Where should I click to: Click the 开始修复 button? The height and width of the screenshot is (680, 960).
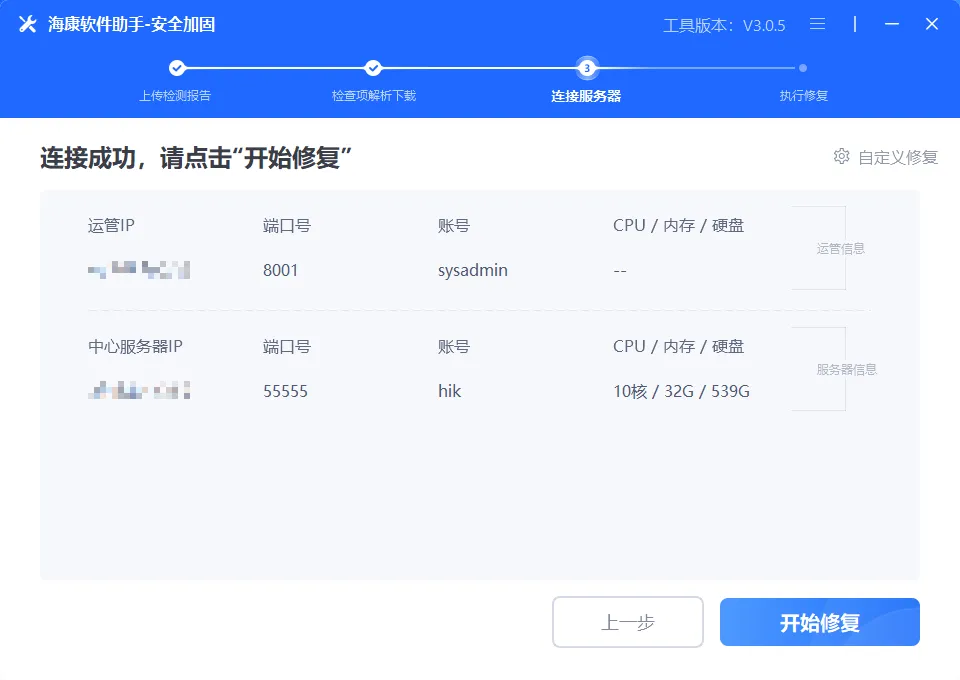820,622
